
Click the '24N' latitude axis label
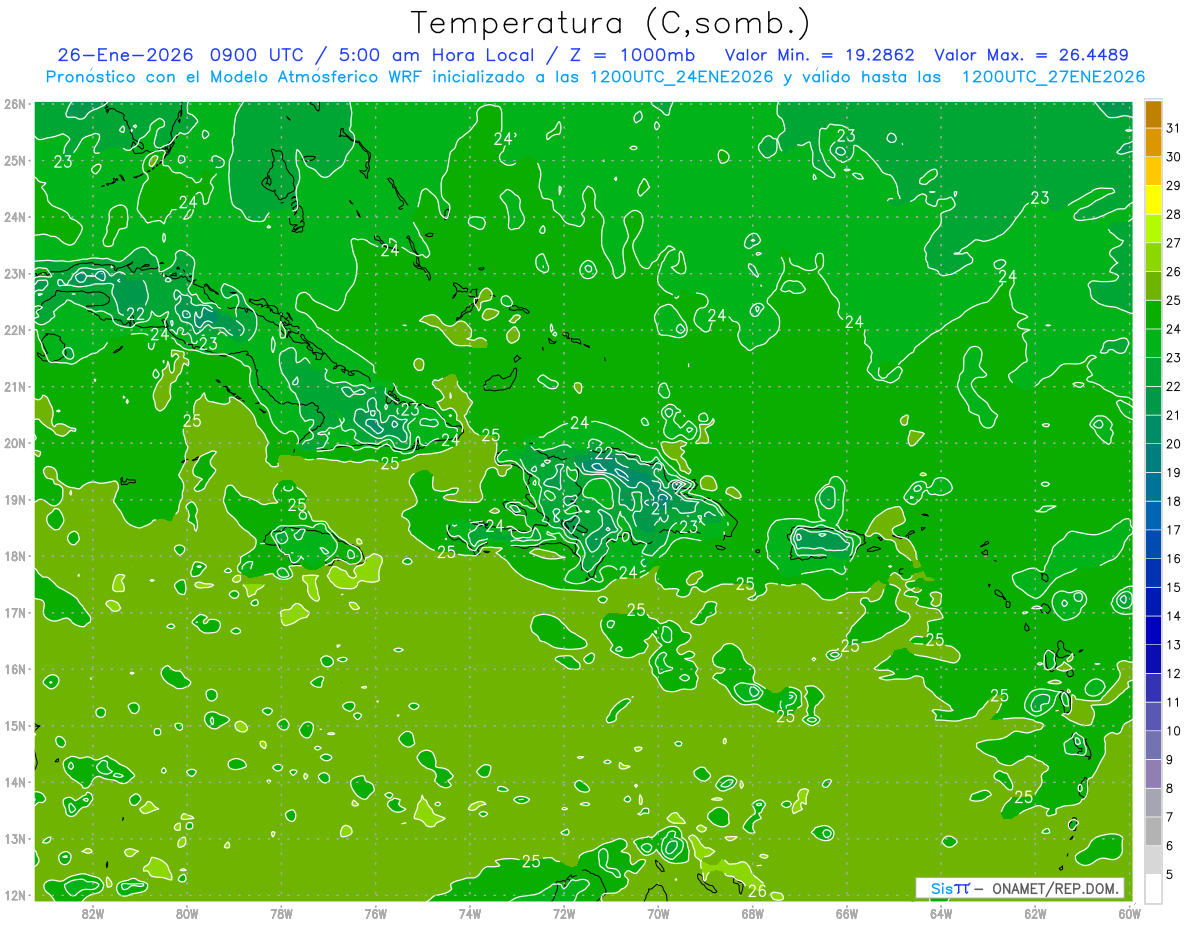tap(15, 217)
